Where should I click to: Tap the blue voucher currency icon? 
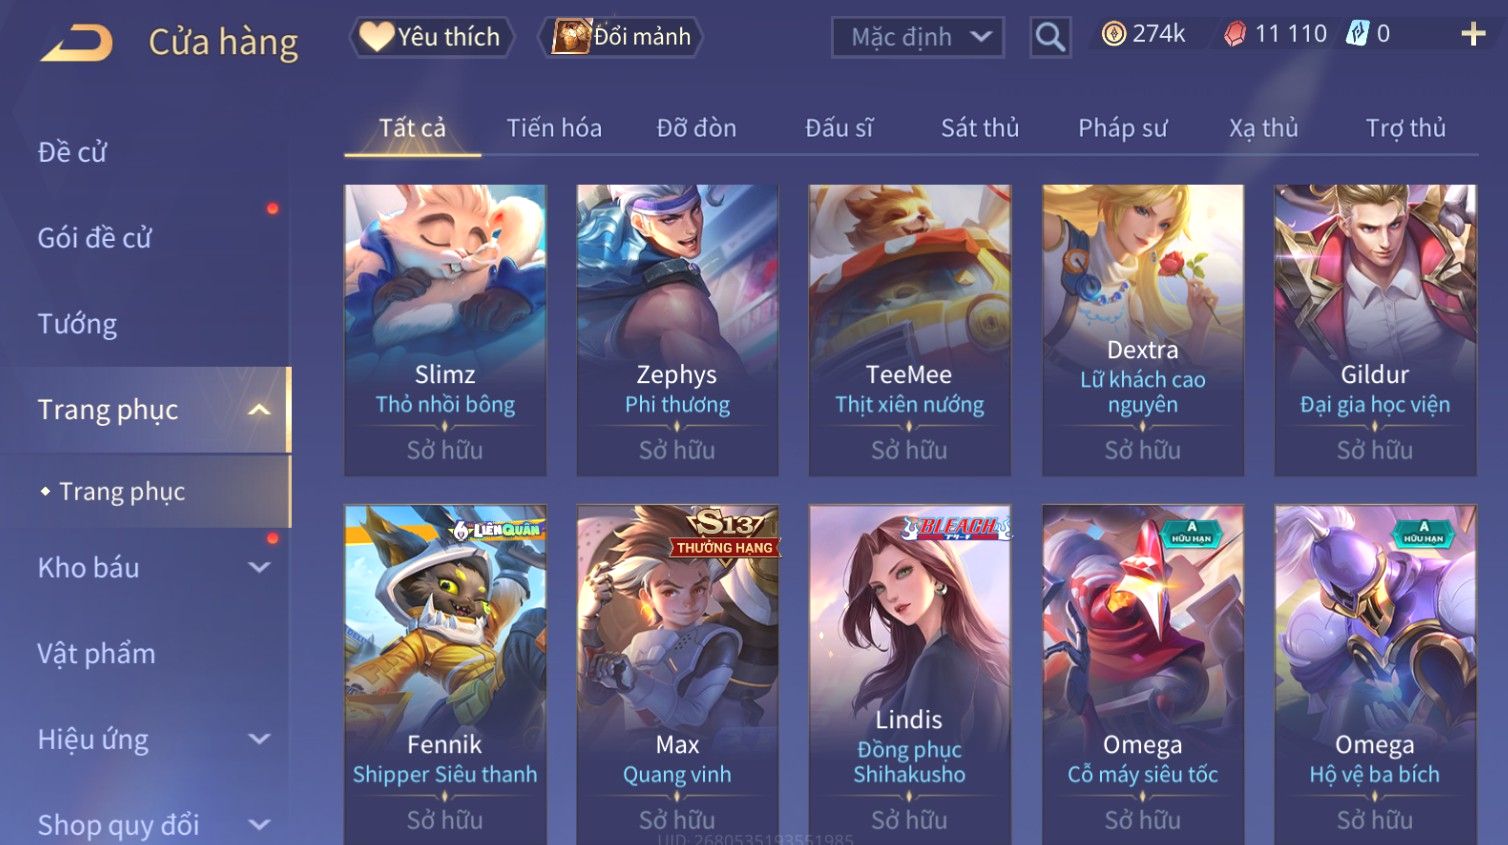[x=1357, y=34]
